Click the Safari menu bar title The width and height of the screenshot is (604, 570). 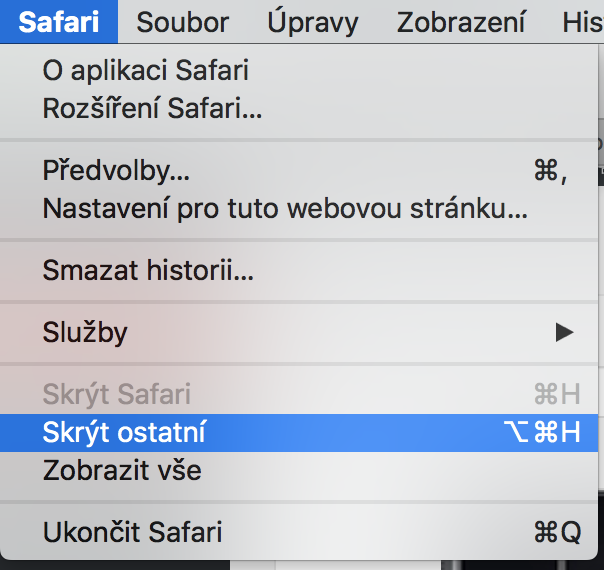pos(58,21)
